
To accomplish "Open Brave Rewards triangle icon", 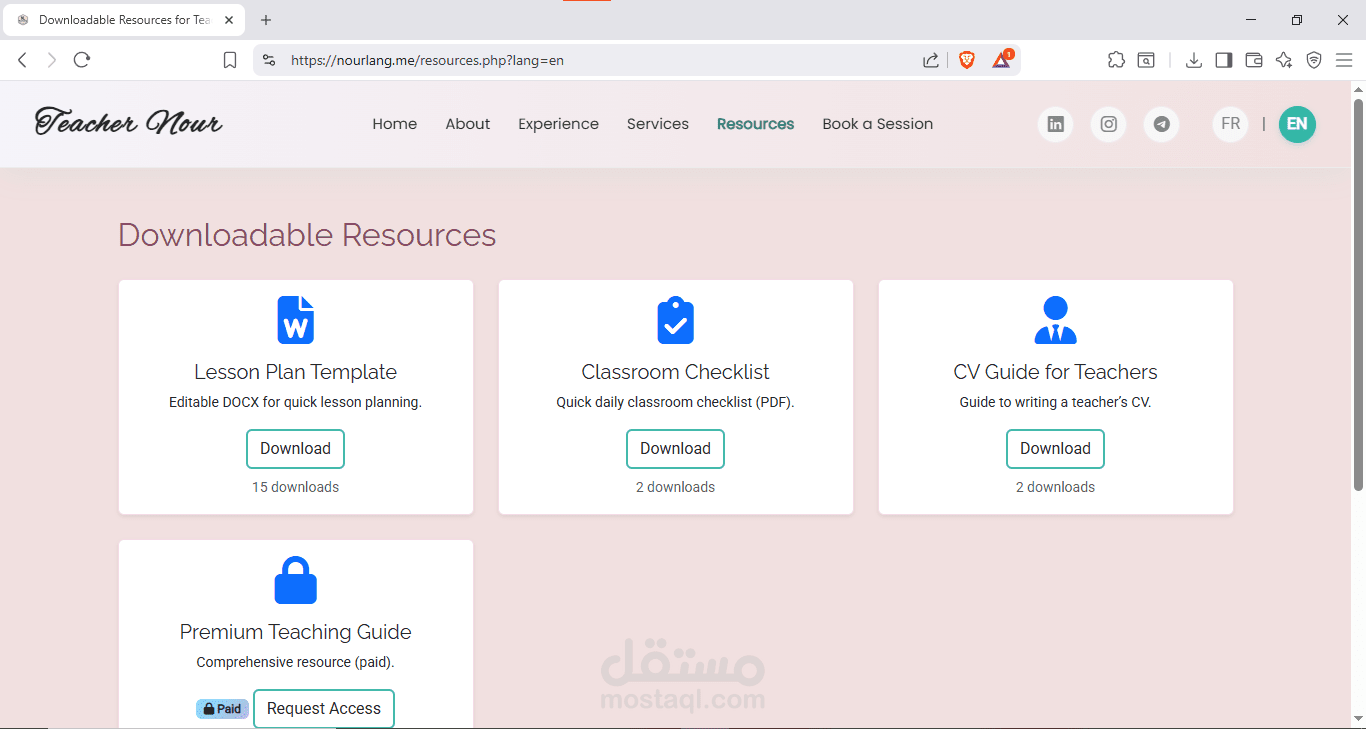I will [x=1002, y=60].
